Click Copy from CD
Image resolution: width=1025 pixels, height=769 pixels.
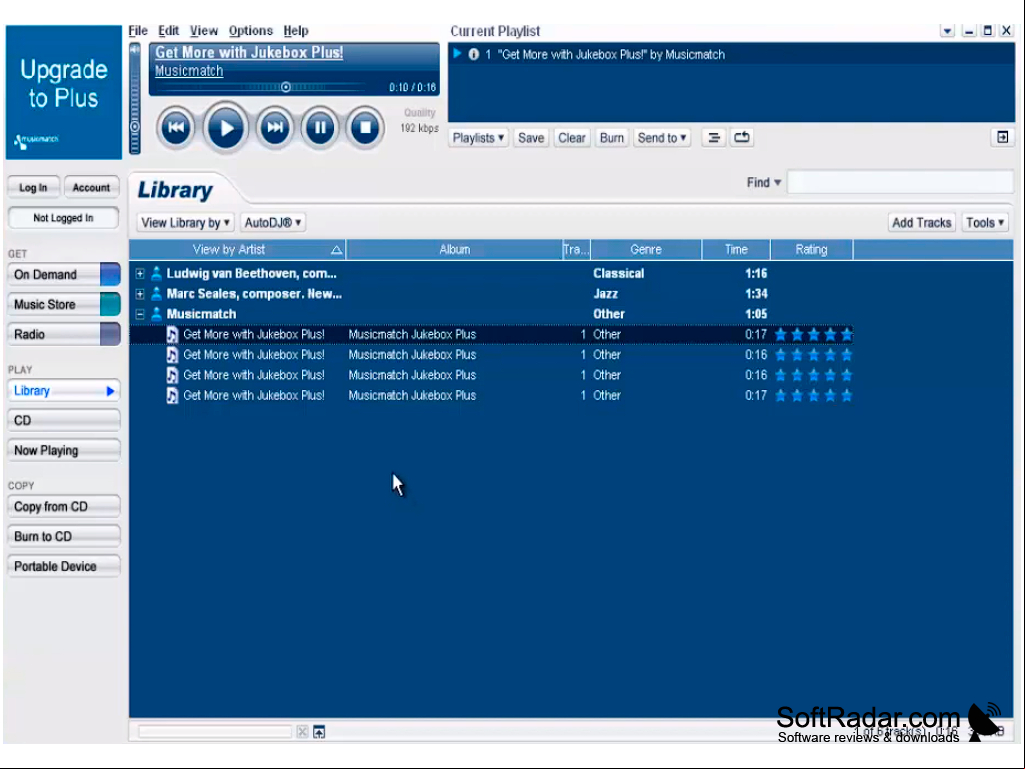[x=63, y=507]
